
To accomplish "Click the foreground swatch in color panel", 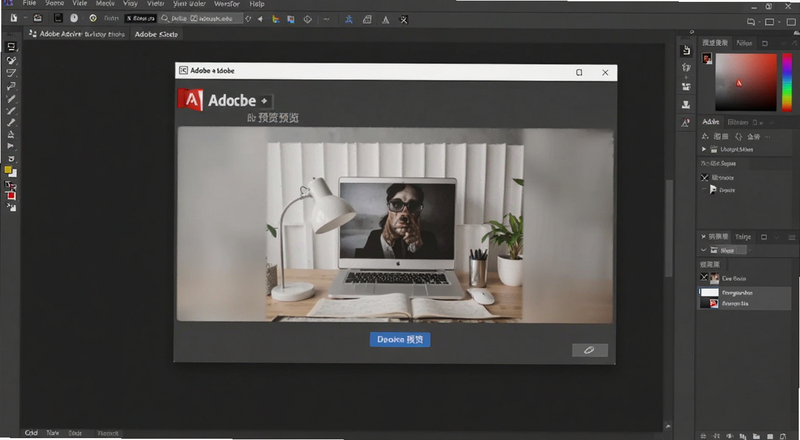I will tap(707, 59).
